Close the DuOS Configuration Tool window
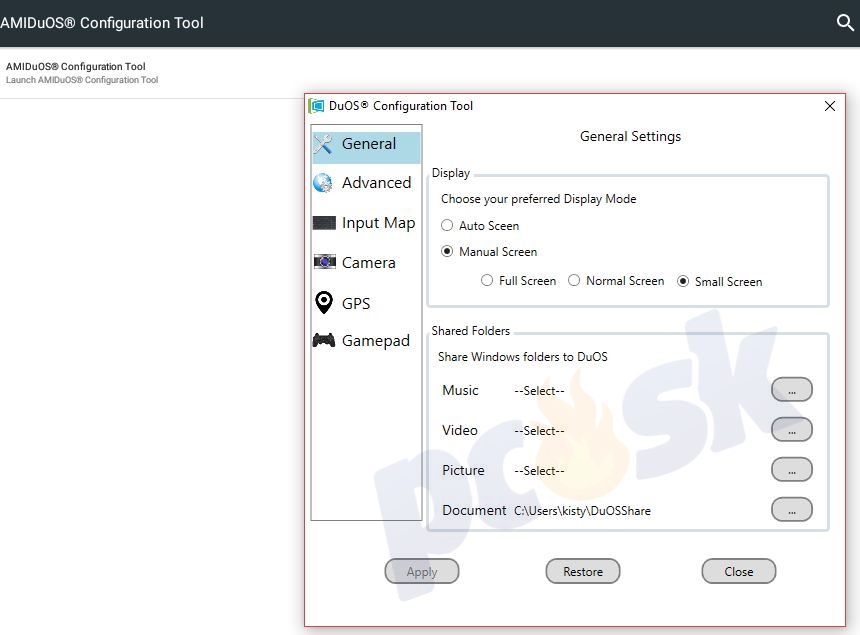 coord(830,106)
